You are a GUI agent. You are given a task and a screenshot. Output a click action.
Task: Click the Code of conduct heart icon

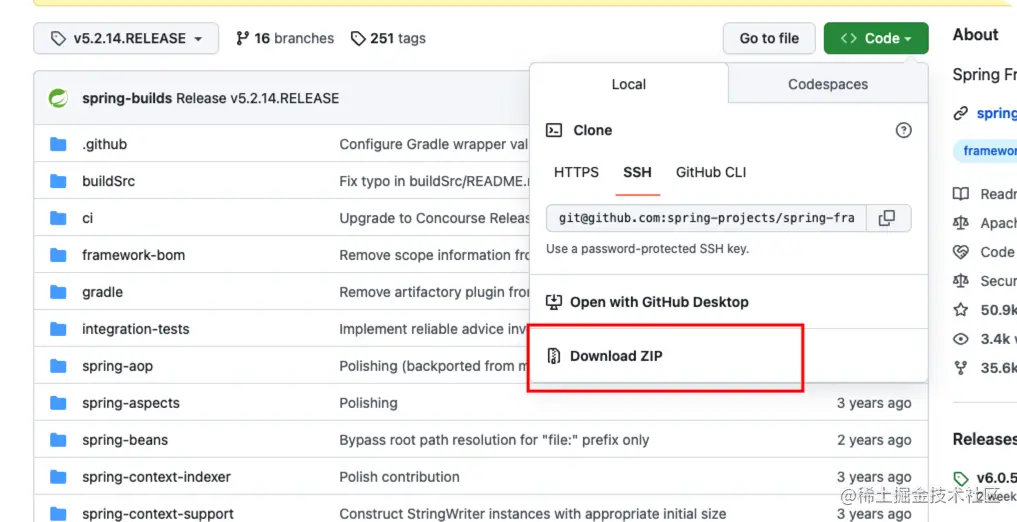(x=961, y=252)
